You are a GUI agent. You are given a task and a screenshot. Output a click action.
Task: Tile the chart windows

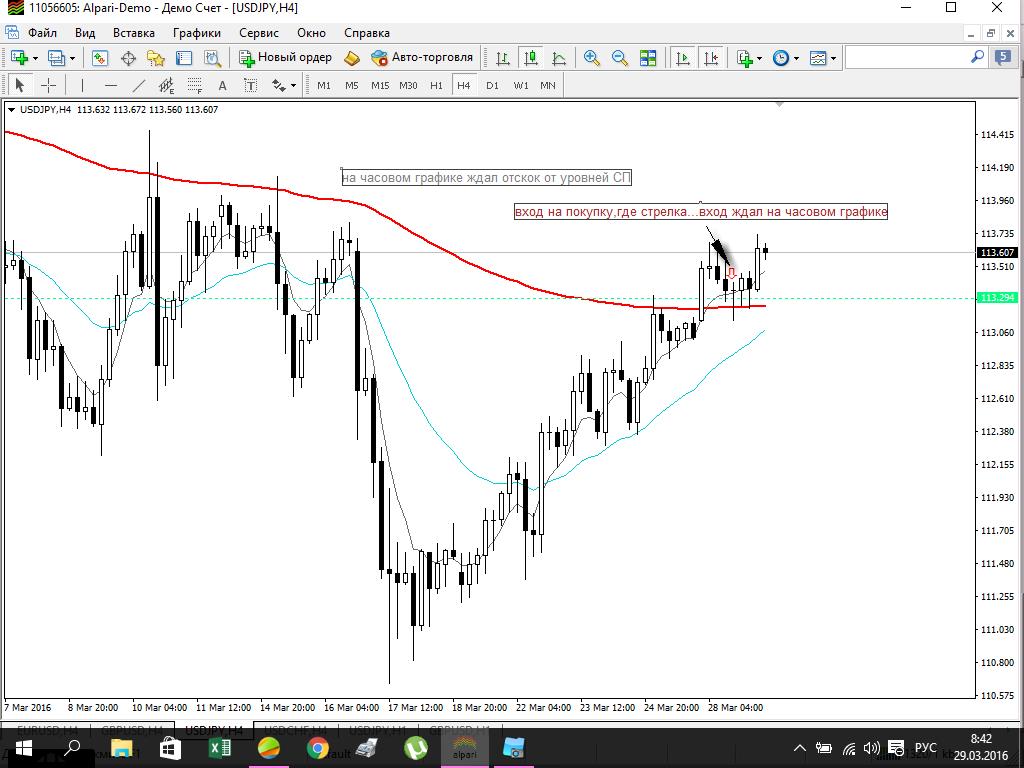tap(648, 58)
